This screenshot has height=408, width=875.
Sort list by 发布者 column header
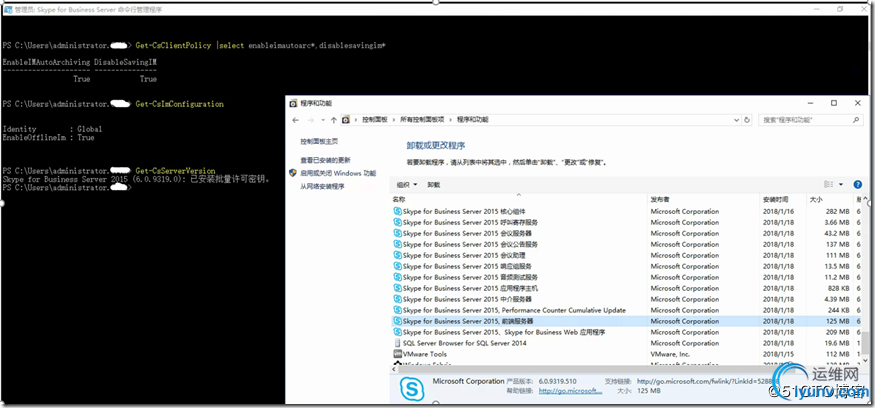[660, 199]
